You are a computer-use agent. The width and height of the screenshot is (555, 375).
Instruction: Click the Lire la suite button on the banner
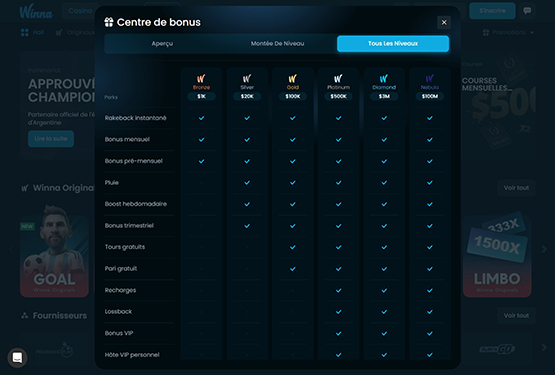[51, 139]
